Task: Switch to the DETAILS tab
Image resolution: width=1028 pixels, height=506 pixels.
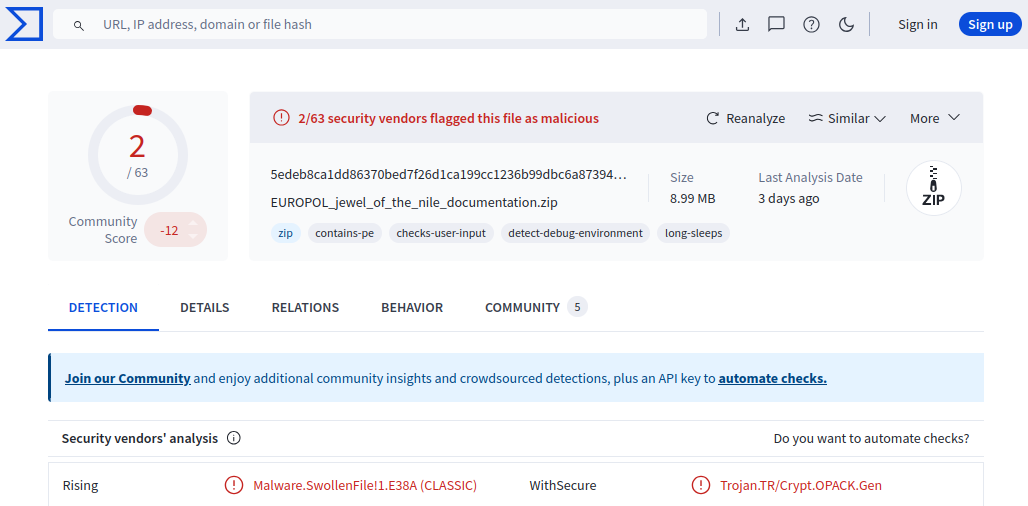Action: click(x=205, y=308)
